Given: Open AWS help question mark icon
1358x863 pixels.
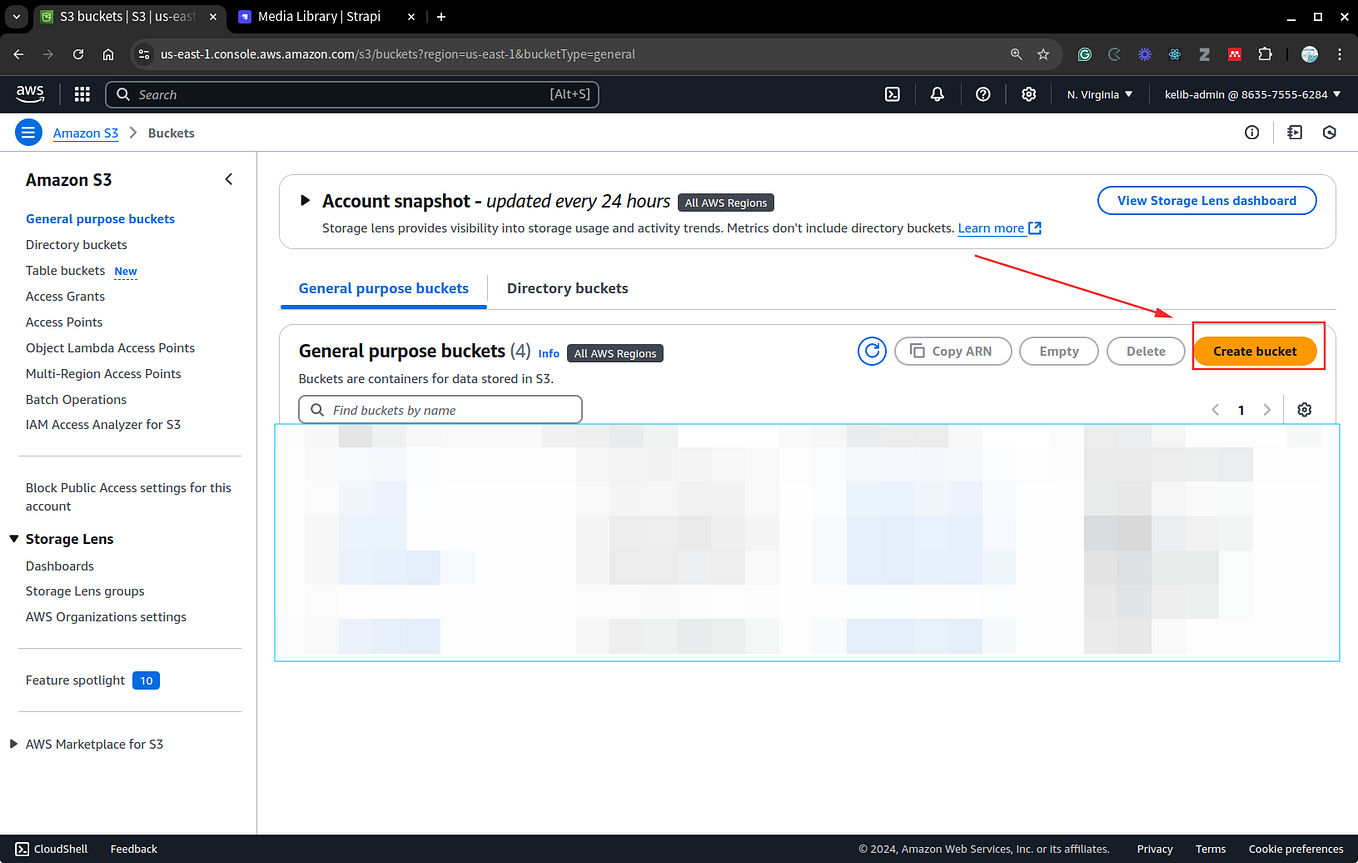Looking at the screenshot, I should (982, 93).
